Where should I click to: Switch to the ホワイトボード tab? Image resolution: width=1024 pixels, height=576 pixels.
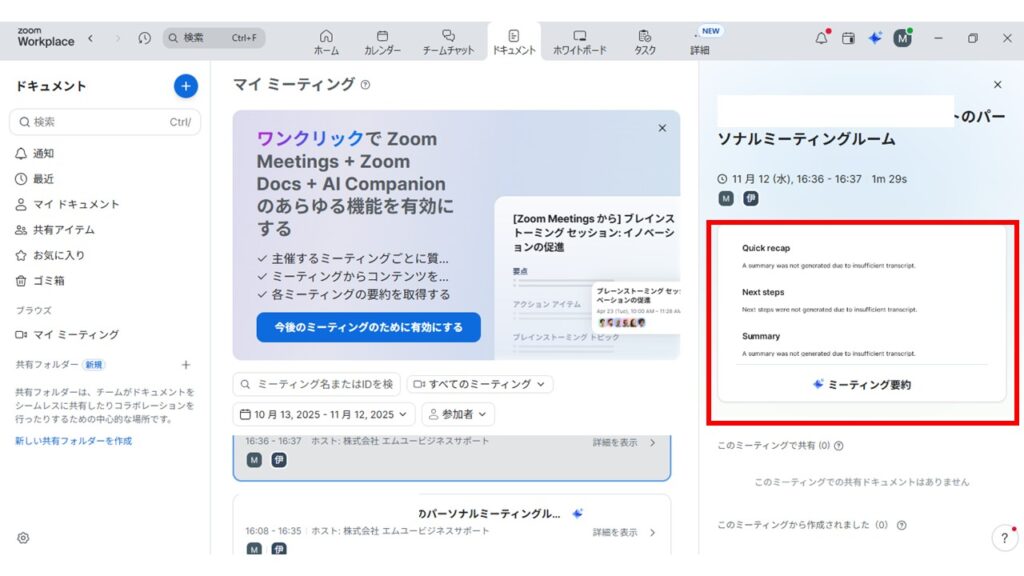[579, 41]
